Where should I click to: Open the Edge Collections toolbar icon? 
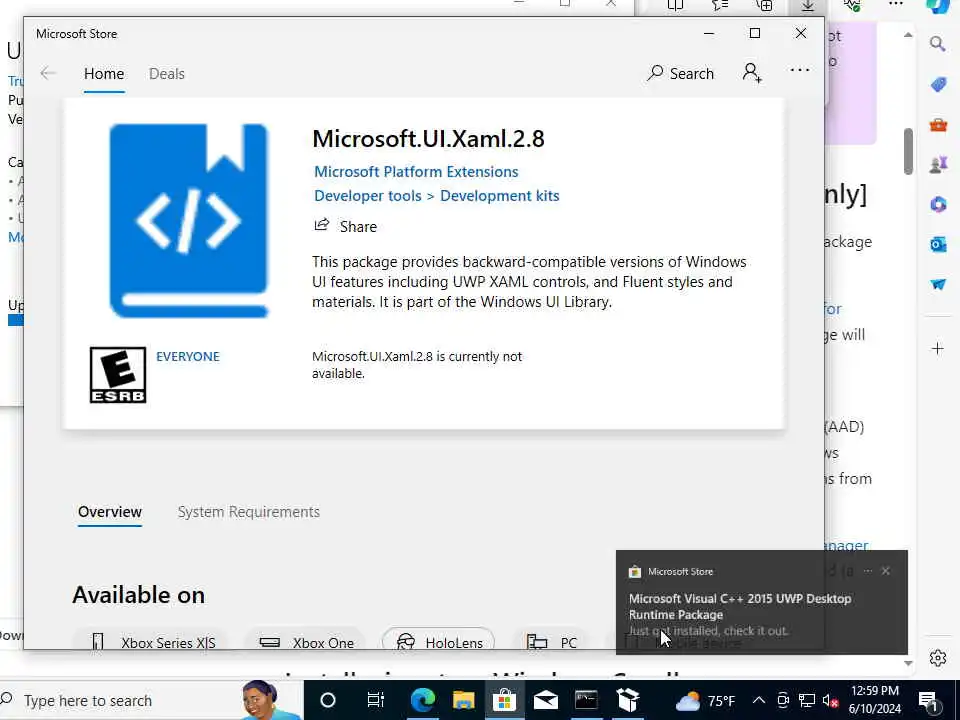764,6
